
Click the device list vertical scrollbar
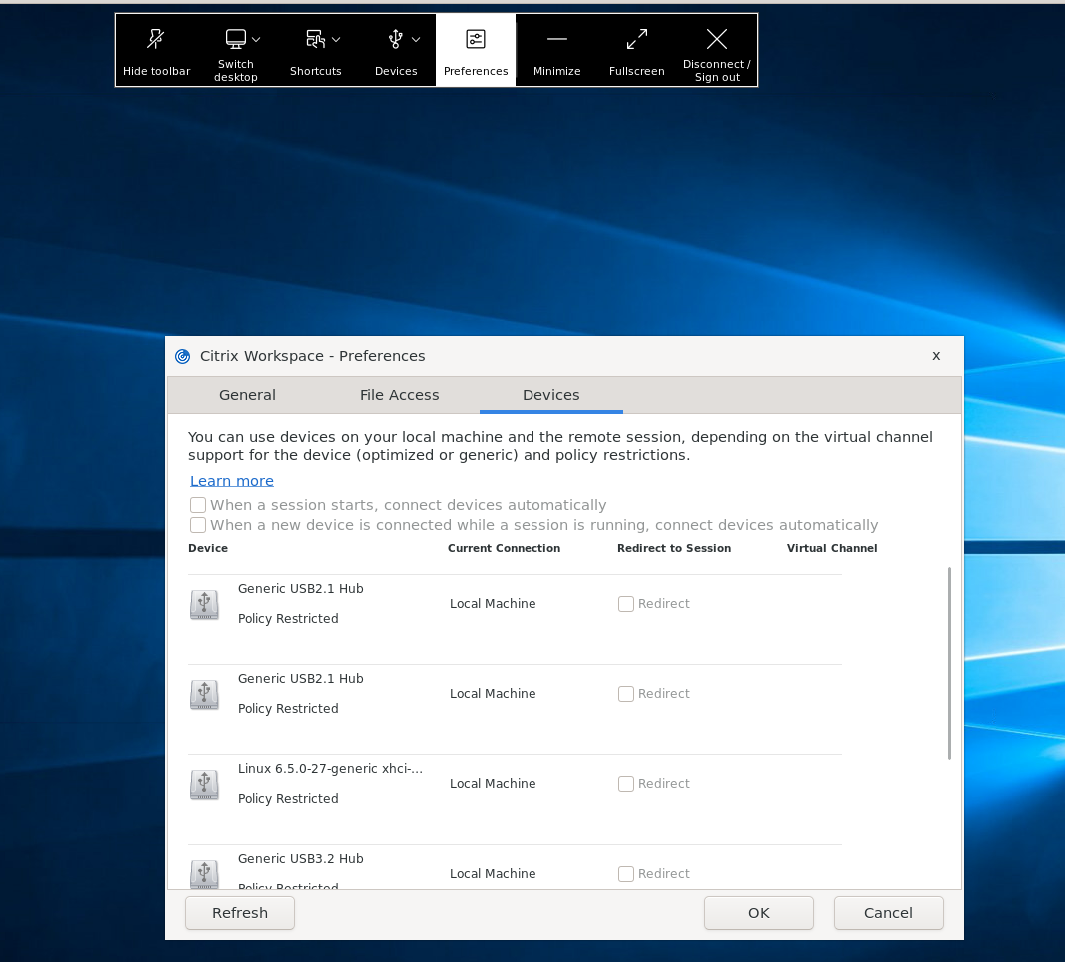point(949,664)
